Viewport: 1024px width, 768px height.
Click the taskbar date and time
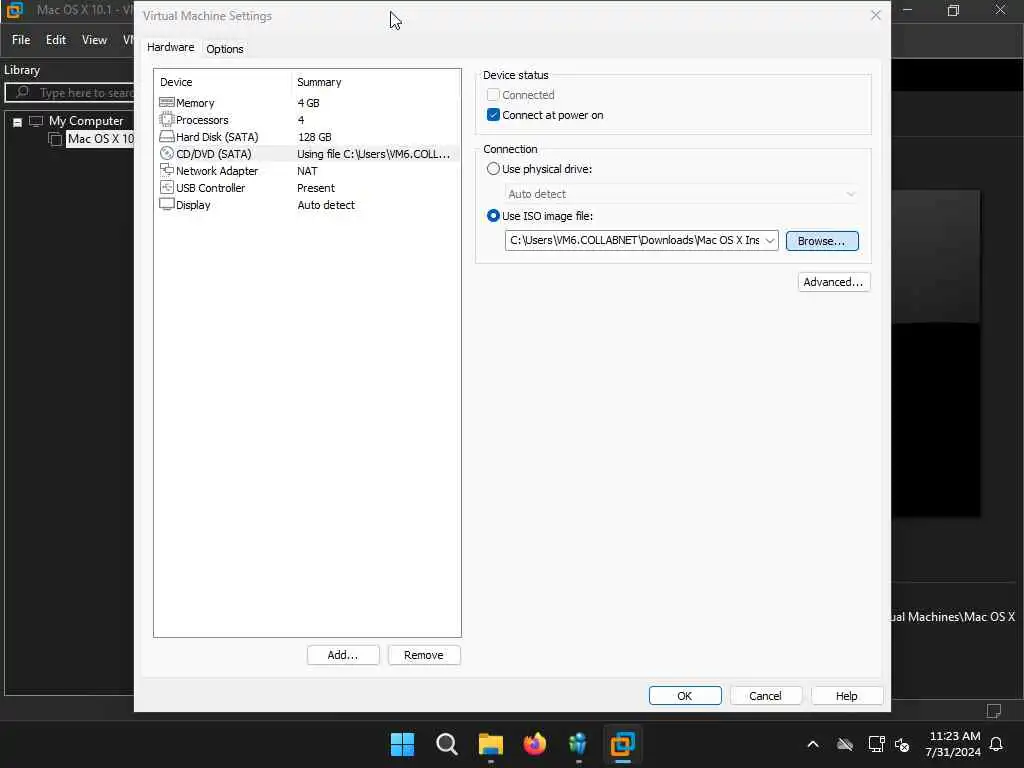(x=953, y=744)
